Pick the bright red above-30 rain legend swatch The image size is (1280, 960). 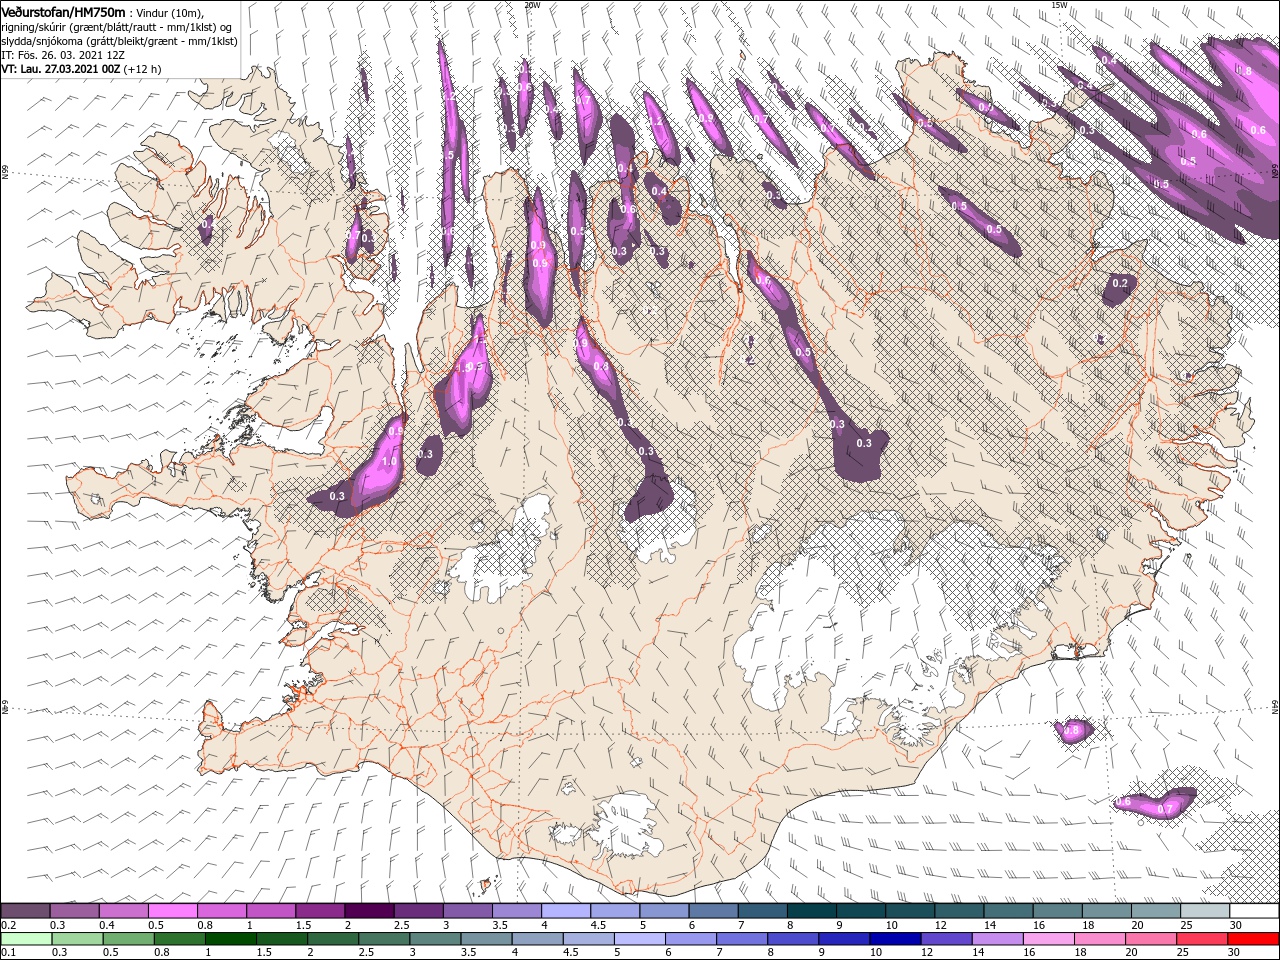coord(1253,939)
